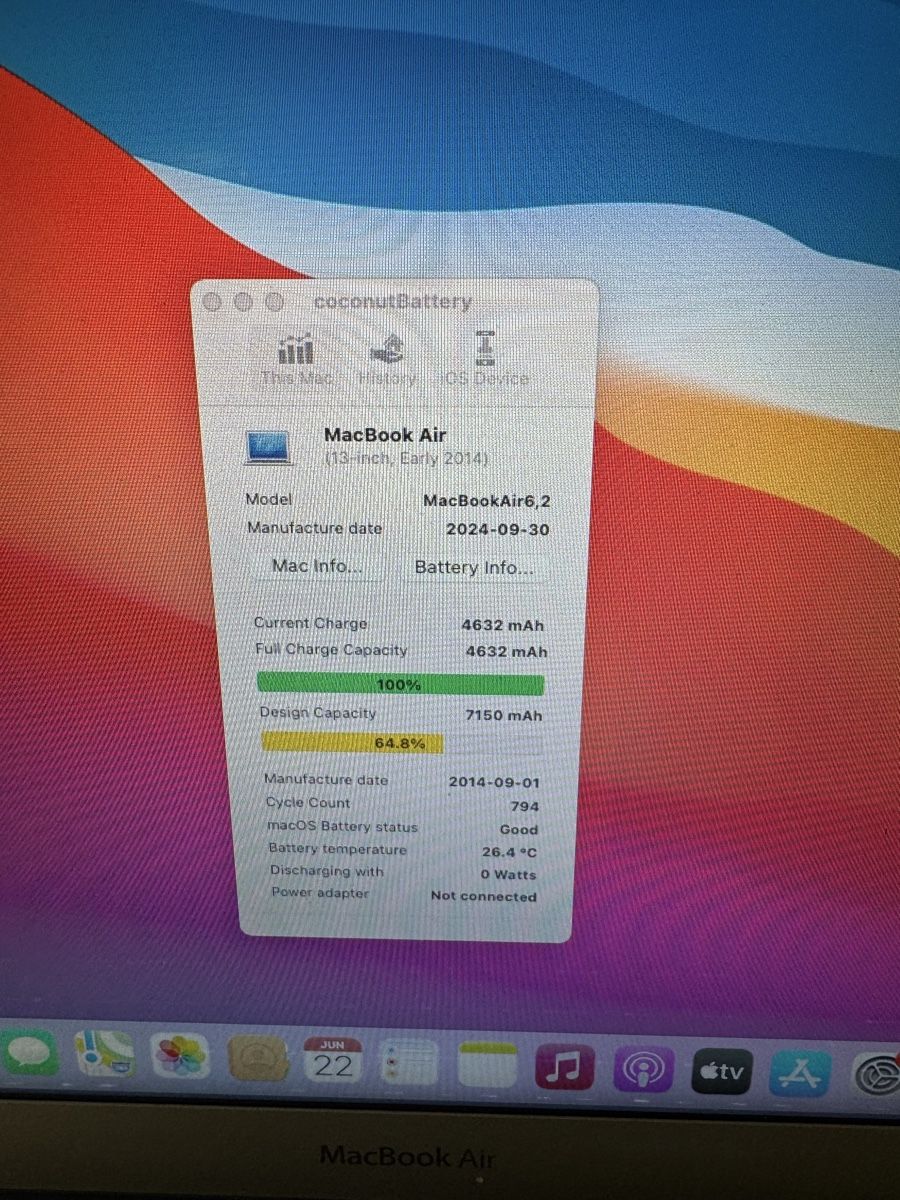Open App Store from the Dock
The width and height of the screenshot is (900, 1200).
pos(800,1072)
